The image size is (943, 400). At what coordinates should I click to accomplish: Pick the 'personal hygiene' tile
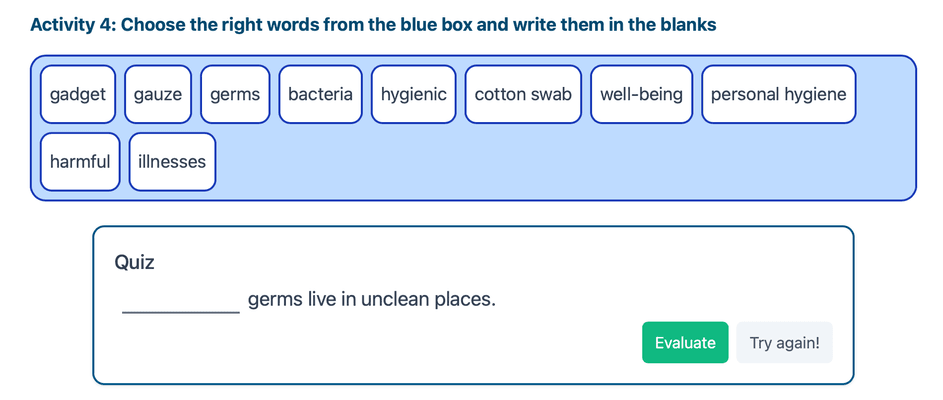[778, 94]
